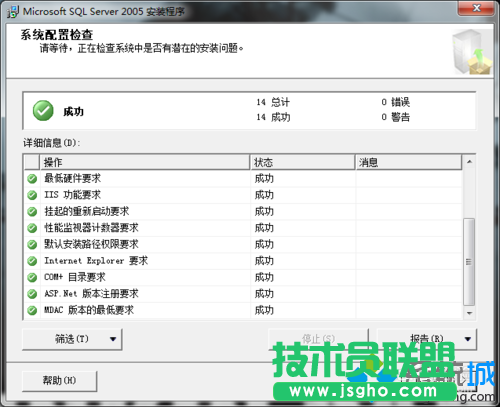Select the 最低硬件要求 row text
Screen dimensions: 500x407
click(x=73, y=178)
